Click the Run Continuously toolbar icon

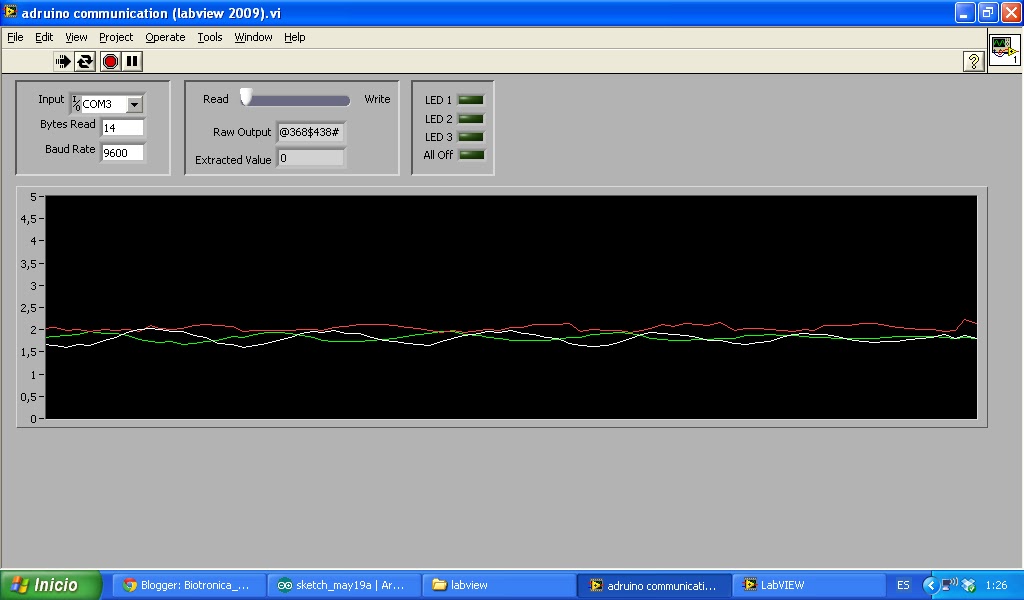tap(85, 61)
